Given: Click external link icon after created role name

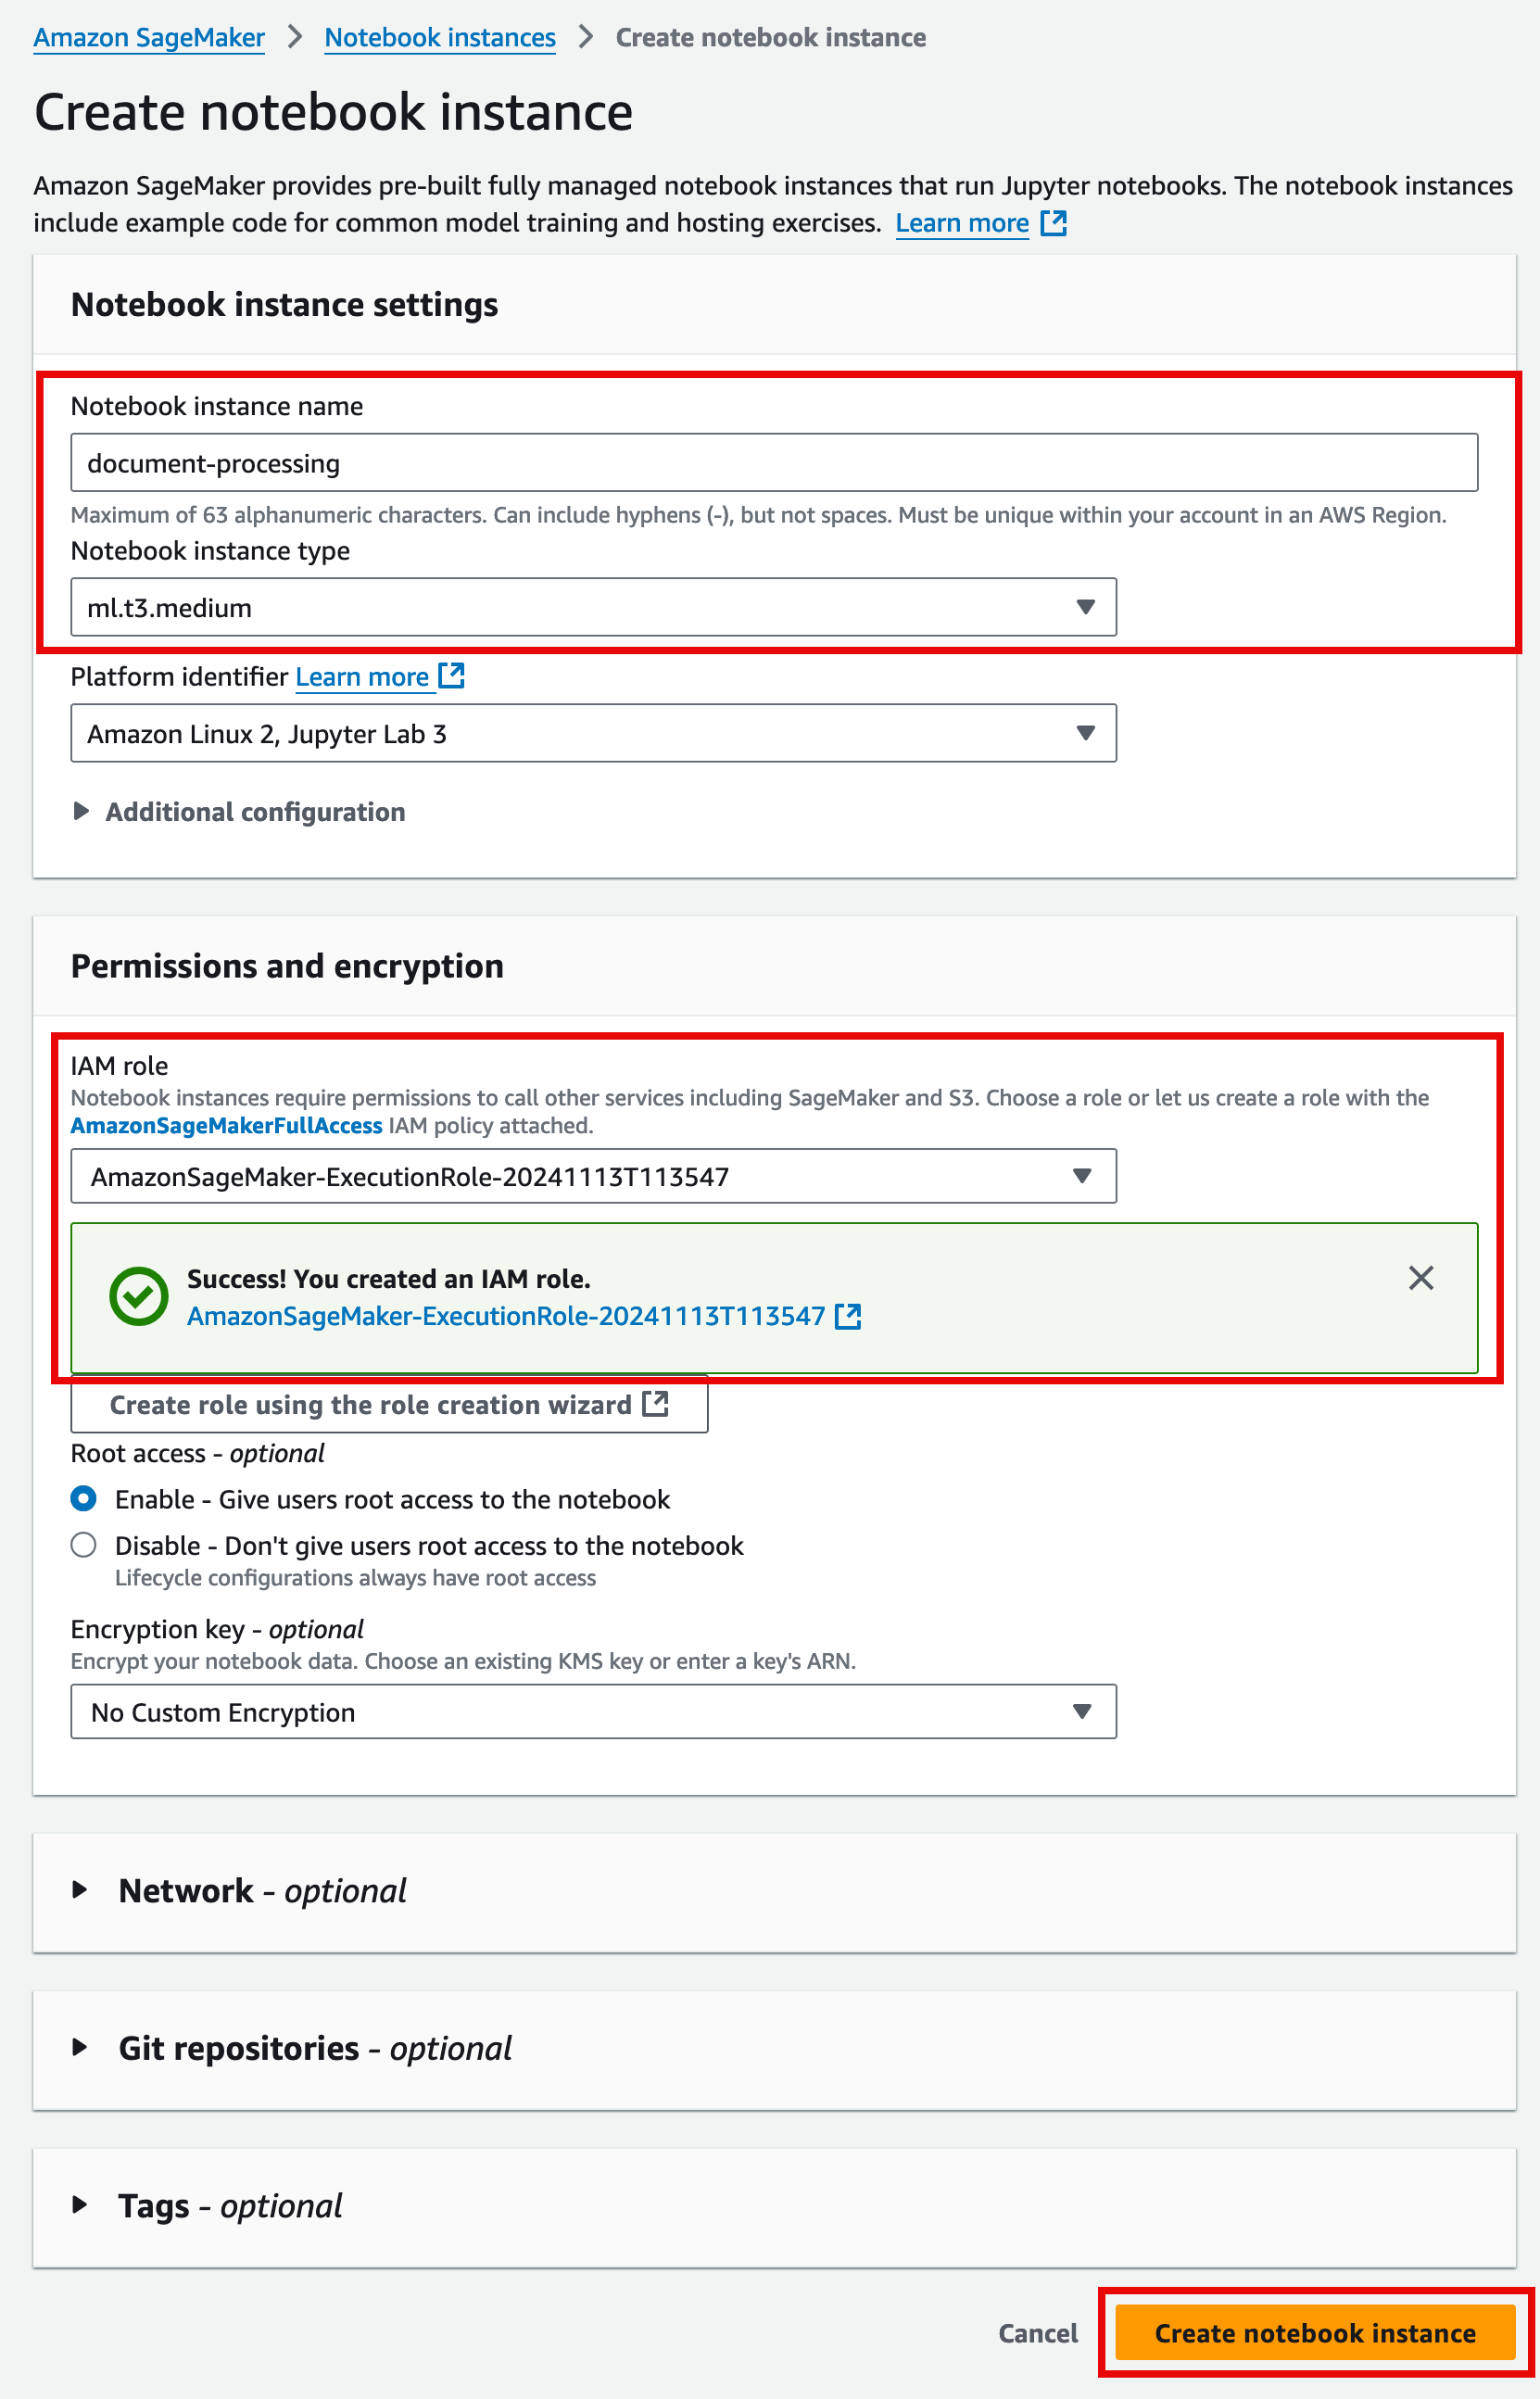Looking at the screenshot, I should click(x=848, y=1316).
